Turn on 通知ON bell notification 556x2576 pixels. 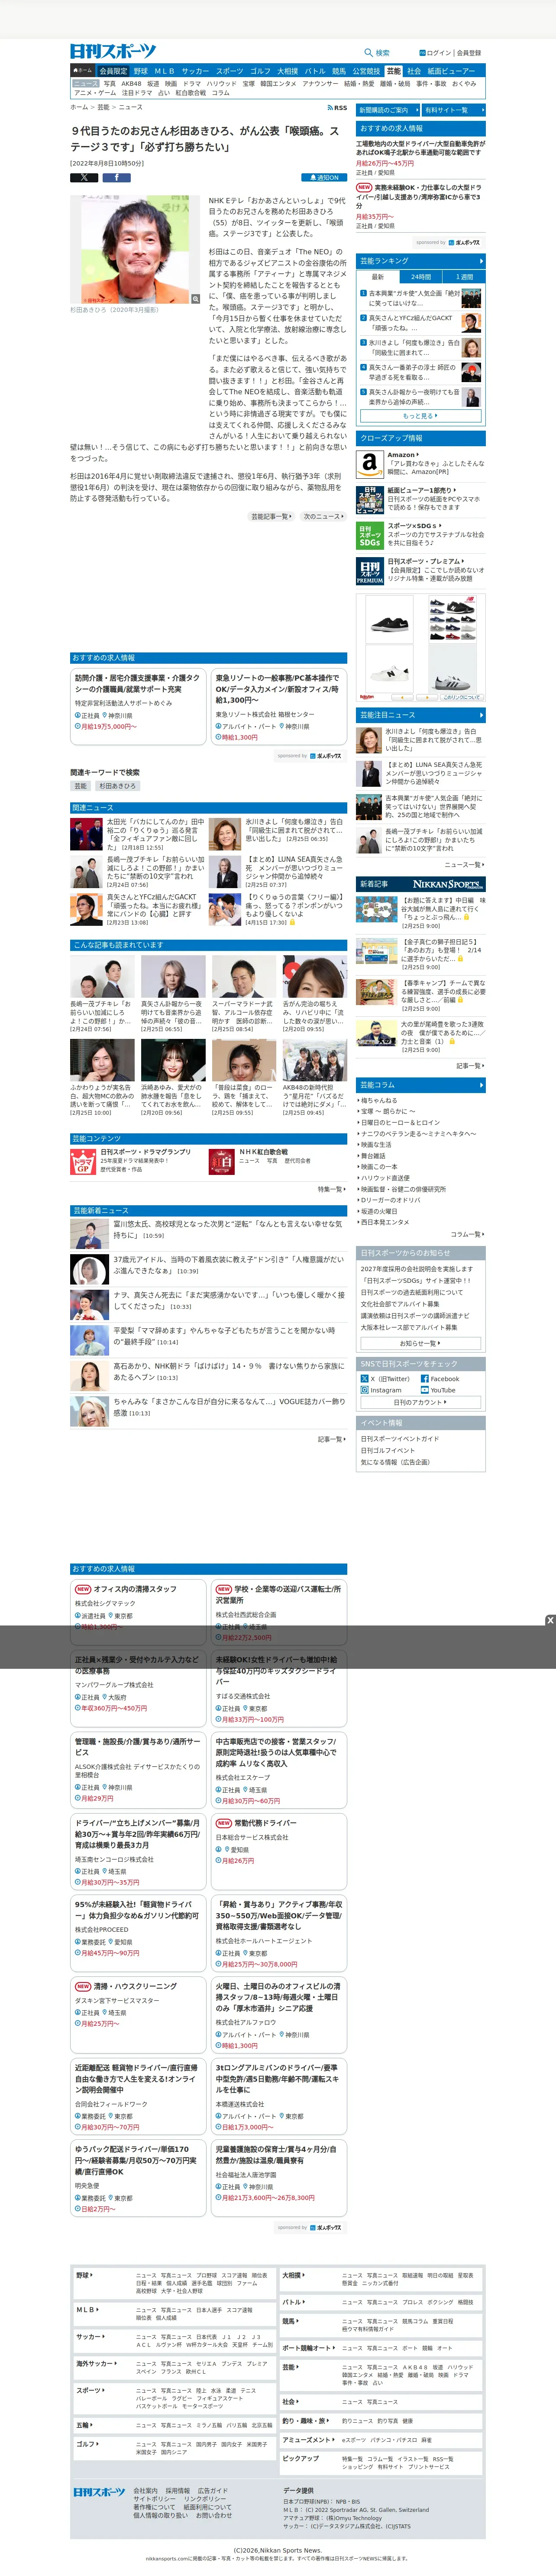point(324,177)
